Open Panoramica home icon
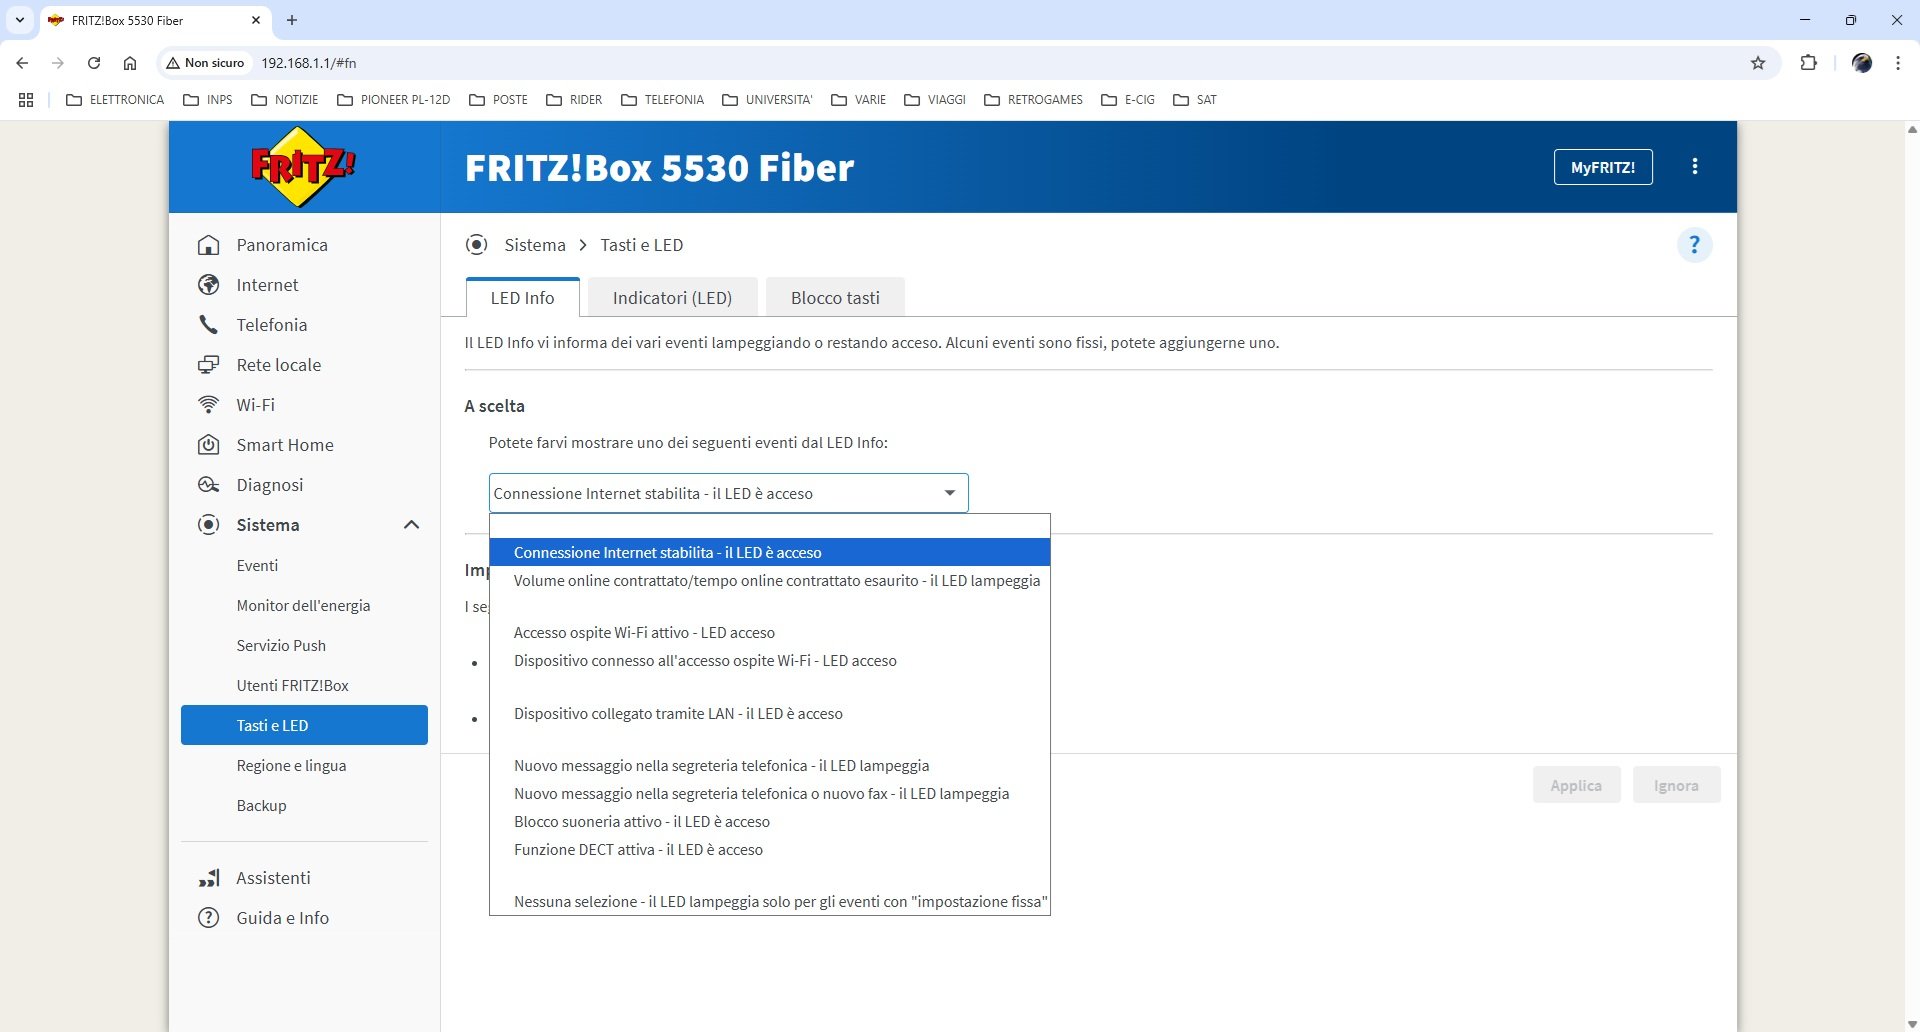 [x=208, y=245]
